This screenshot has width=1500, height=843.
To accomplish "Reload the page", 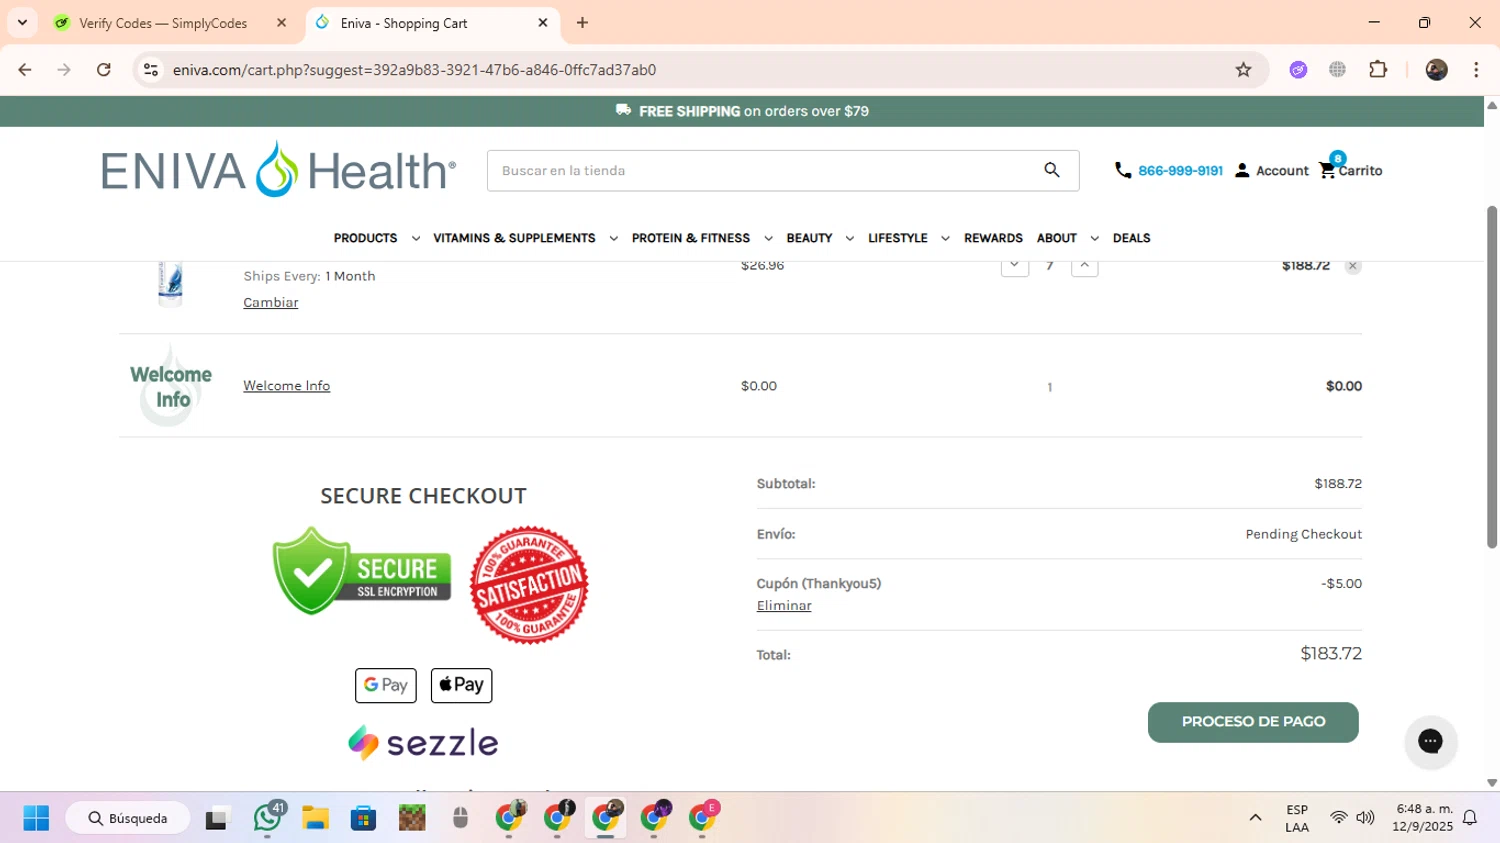I will (x=104, y=70).
